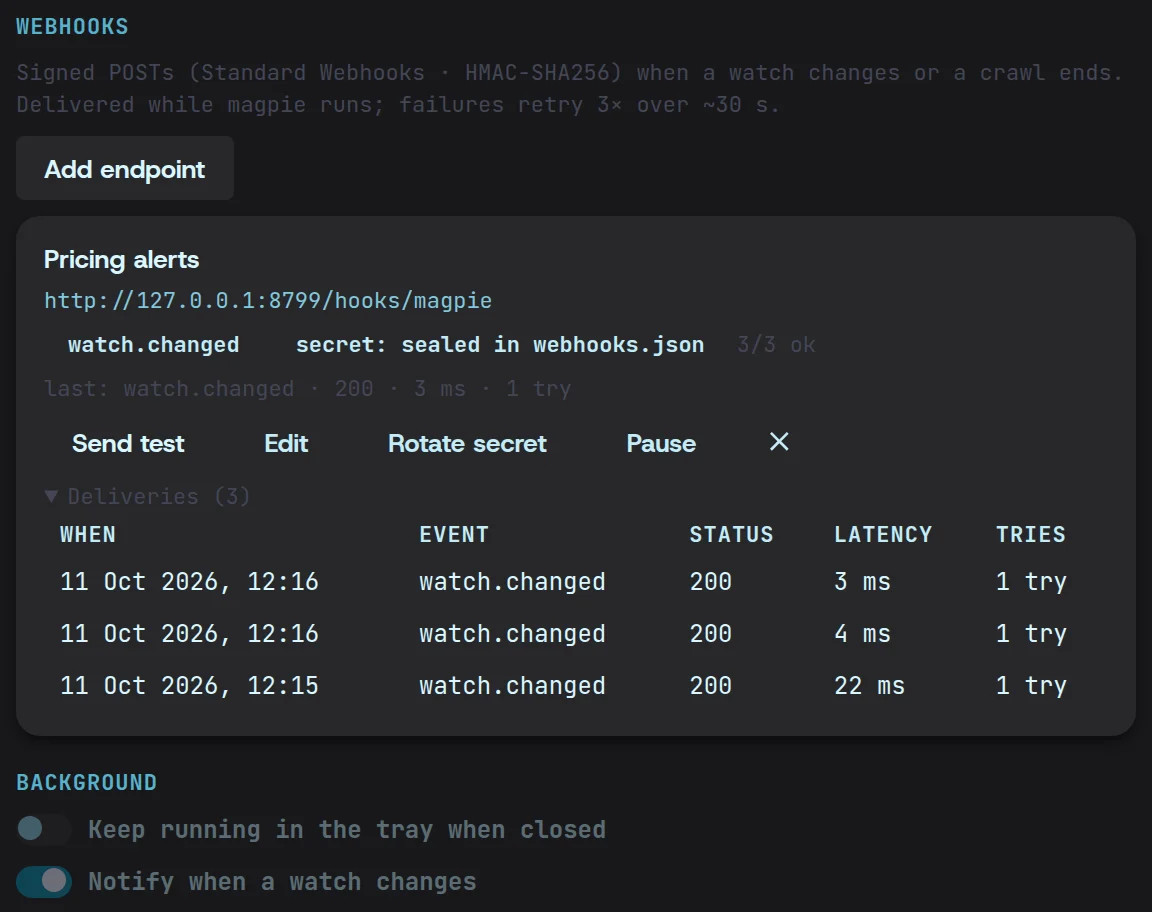Click the secret: sealed in webhooks.json label

[500, 345]
